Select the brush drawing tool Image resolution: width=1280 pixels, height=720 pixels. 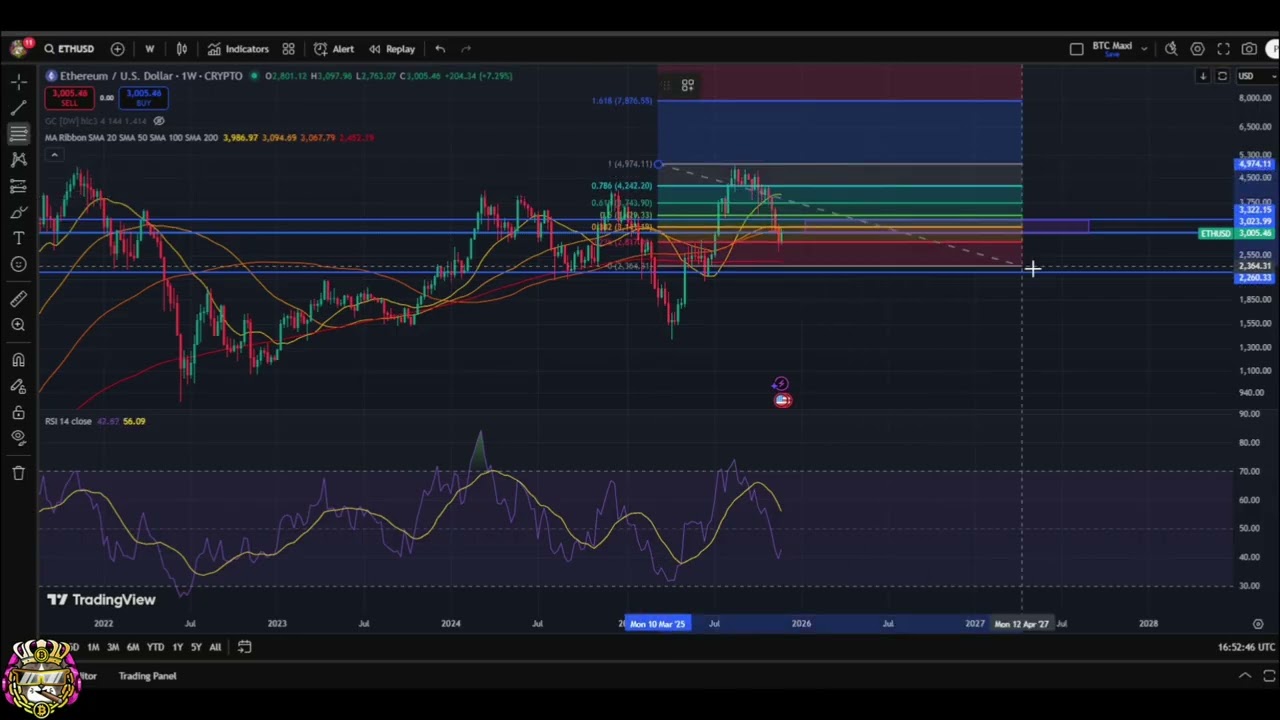18,212
